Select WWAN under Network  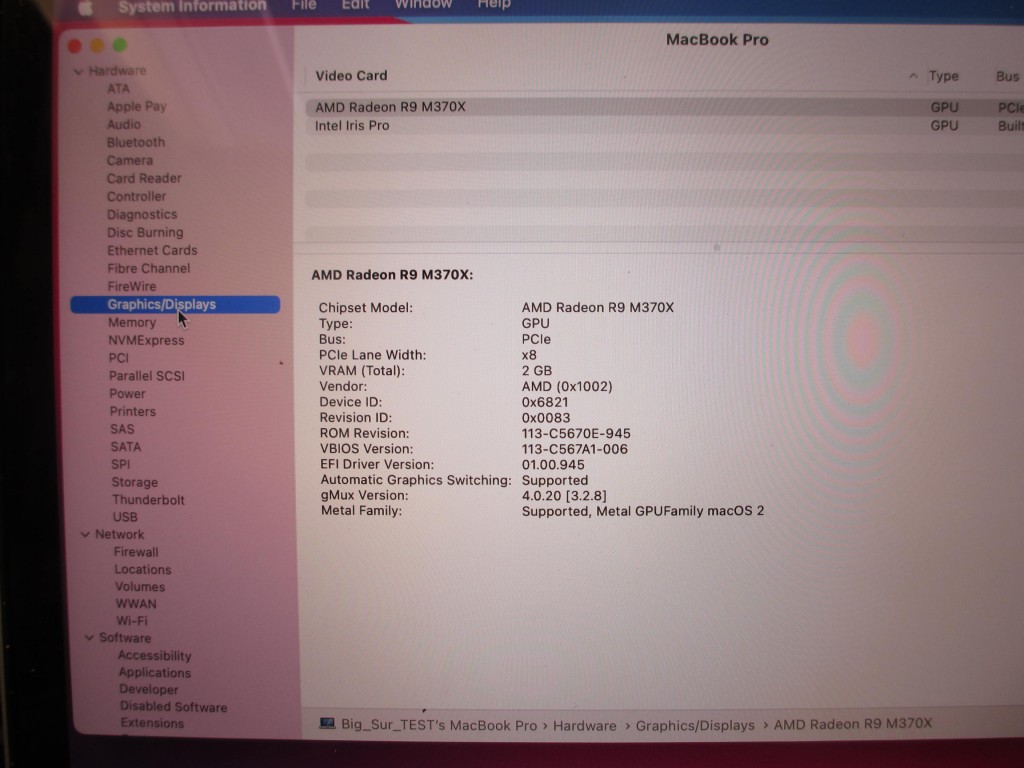pos(136,603)
